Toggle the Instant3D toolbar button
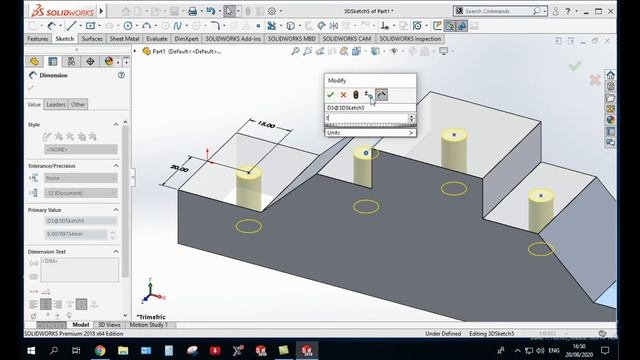 click(x=462, y=26)
